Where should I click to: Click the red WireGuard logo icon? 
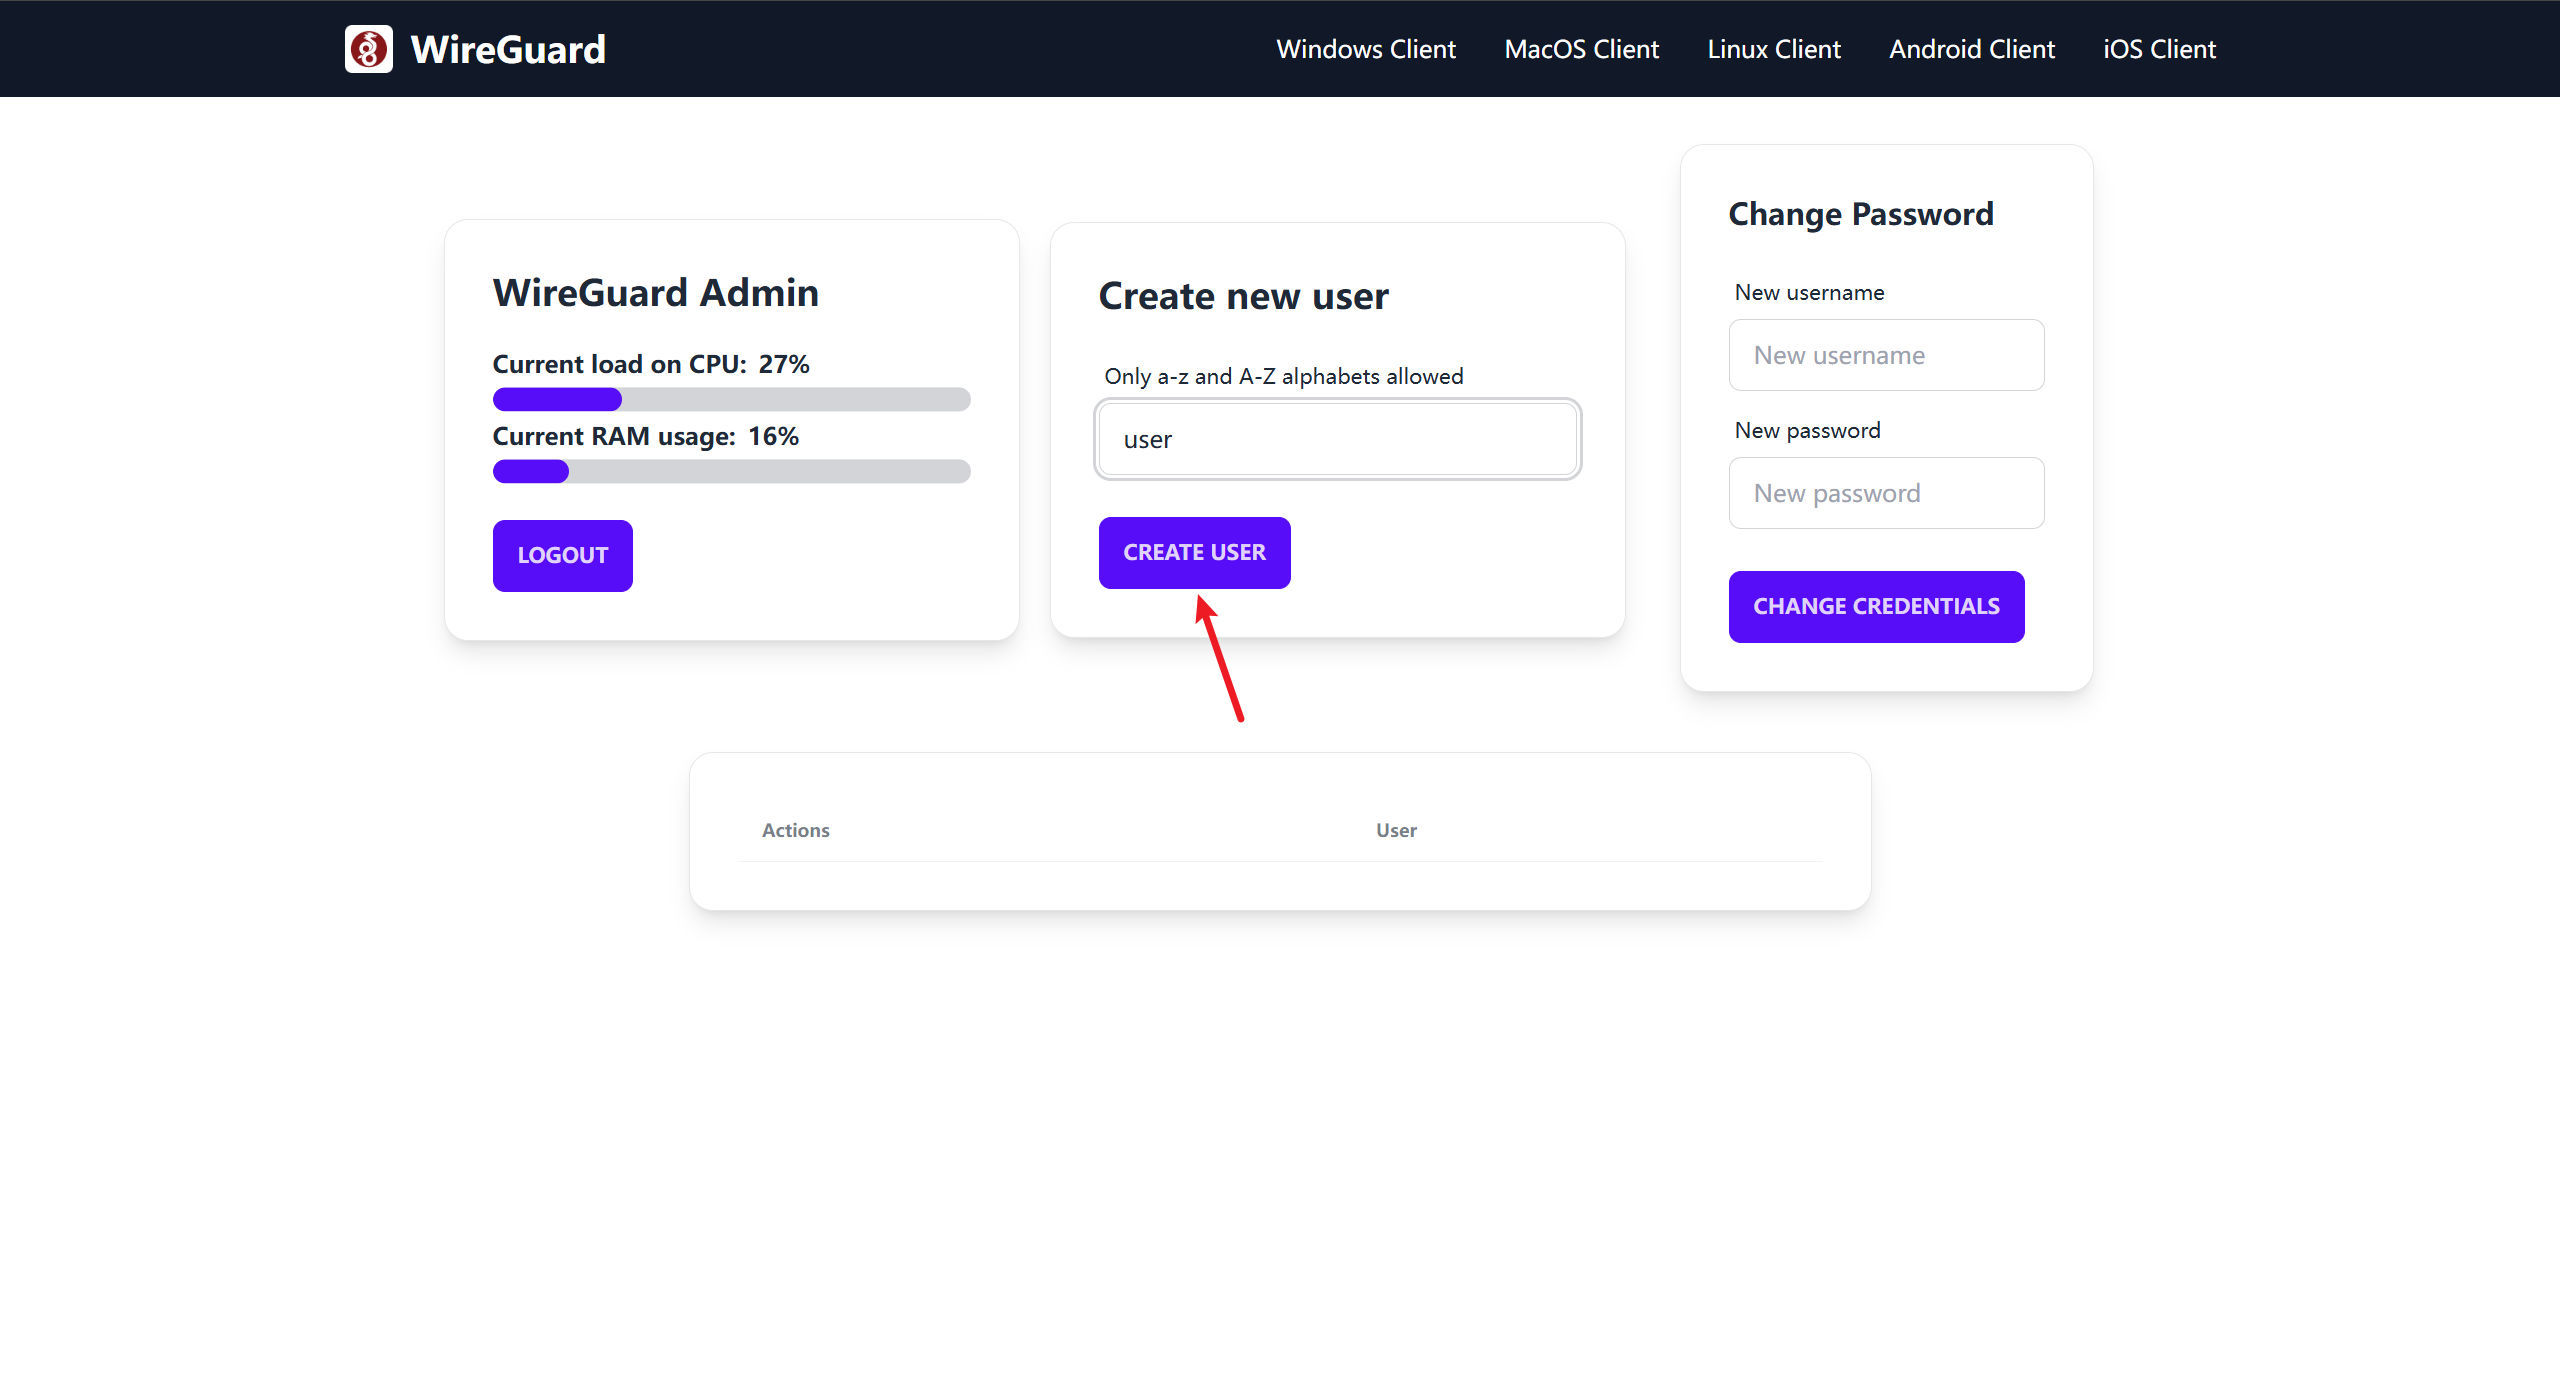(368, 49)
